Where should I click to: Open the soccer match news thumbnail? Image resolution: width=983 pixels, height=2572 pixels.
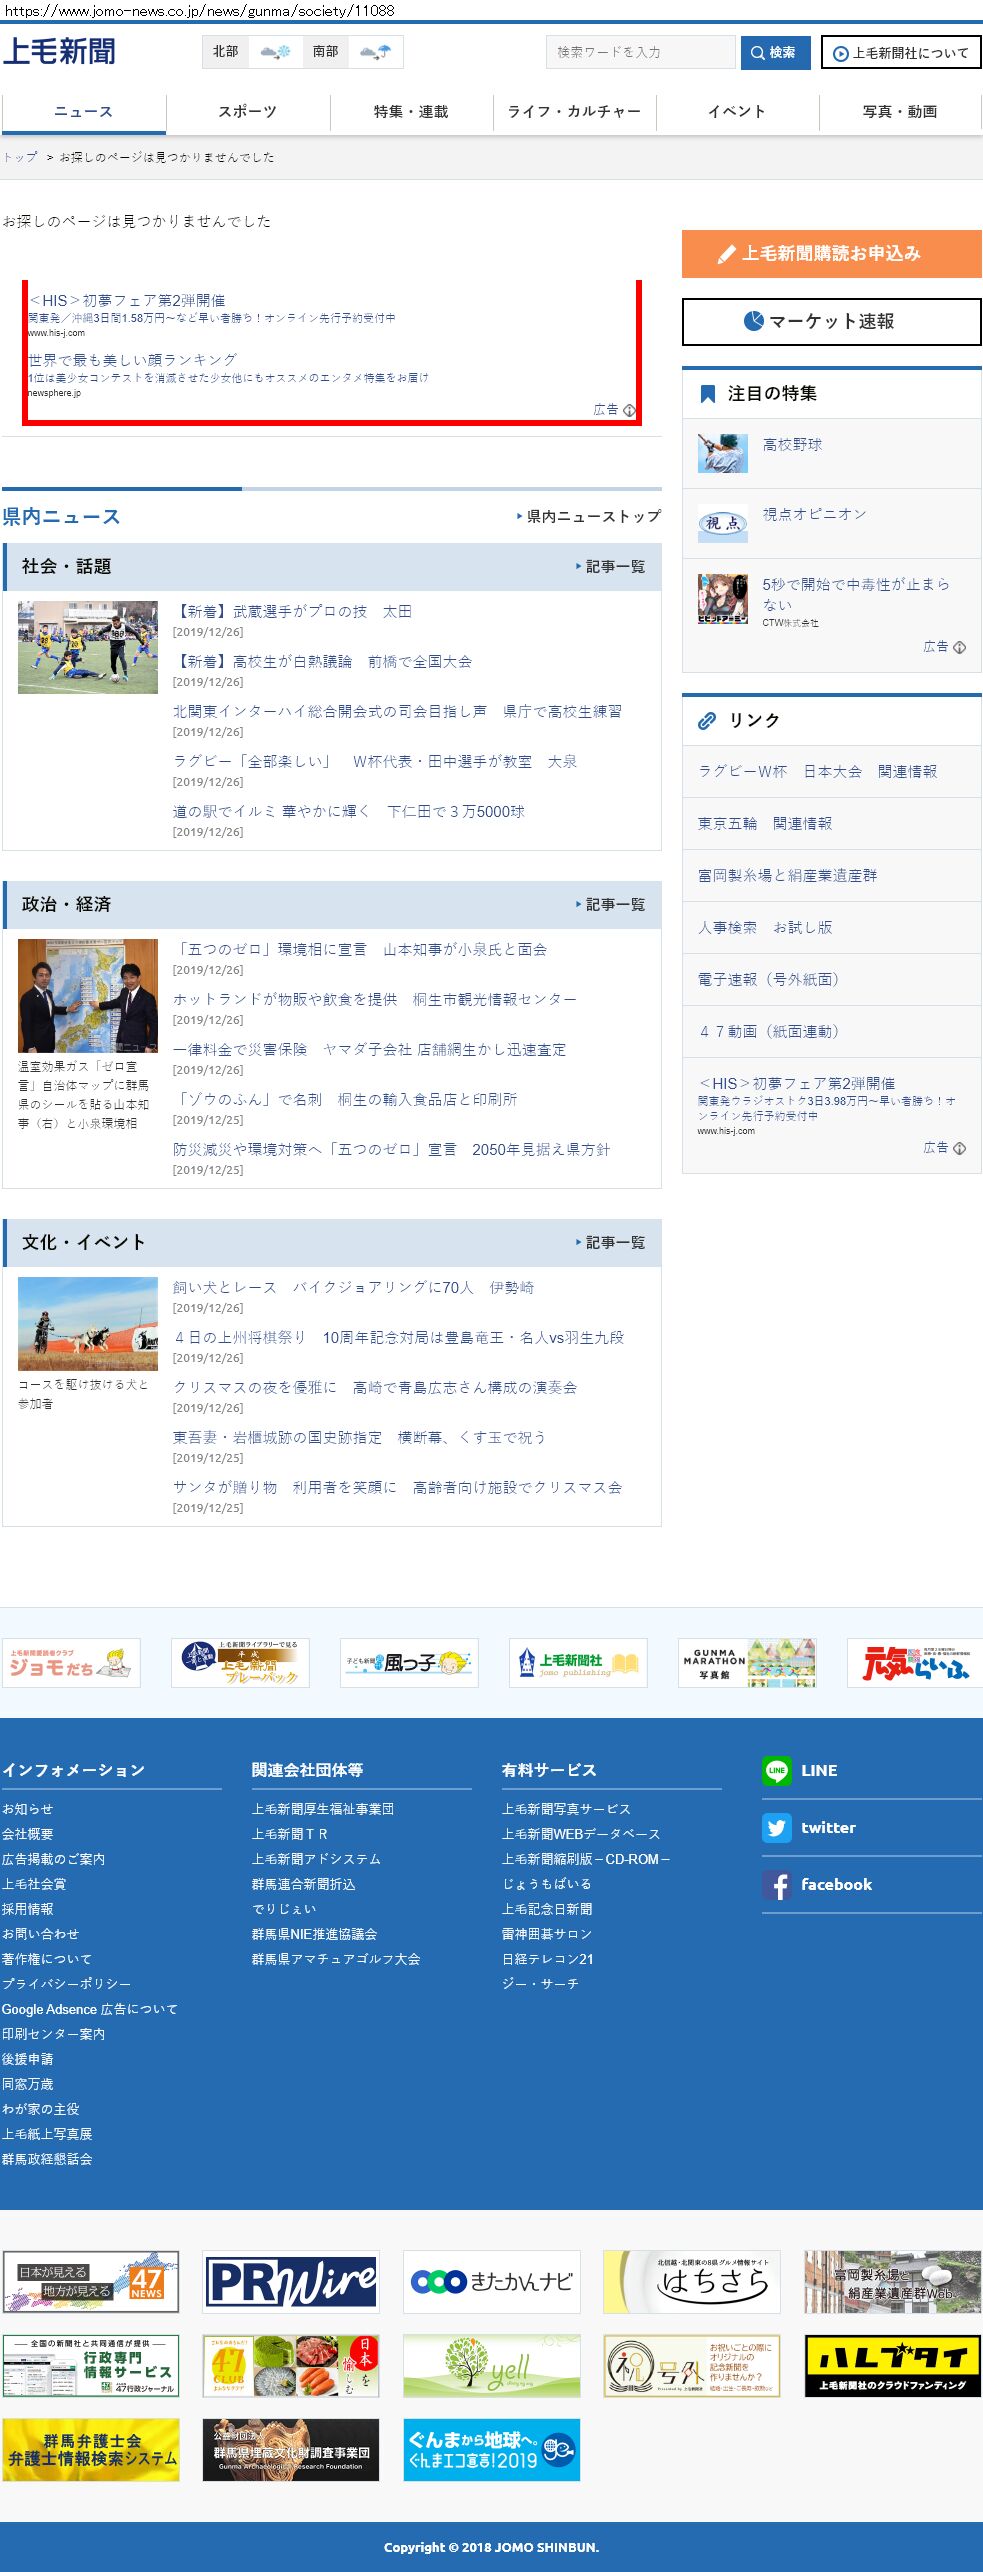click(x=88, y=647)
